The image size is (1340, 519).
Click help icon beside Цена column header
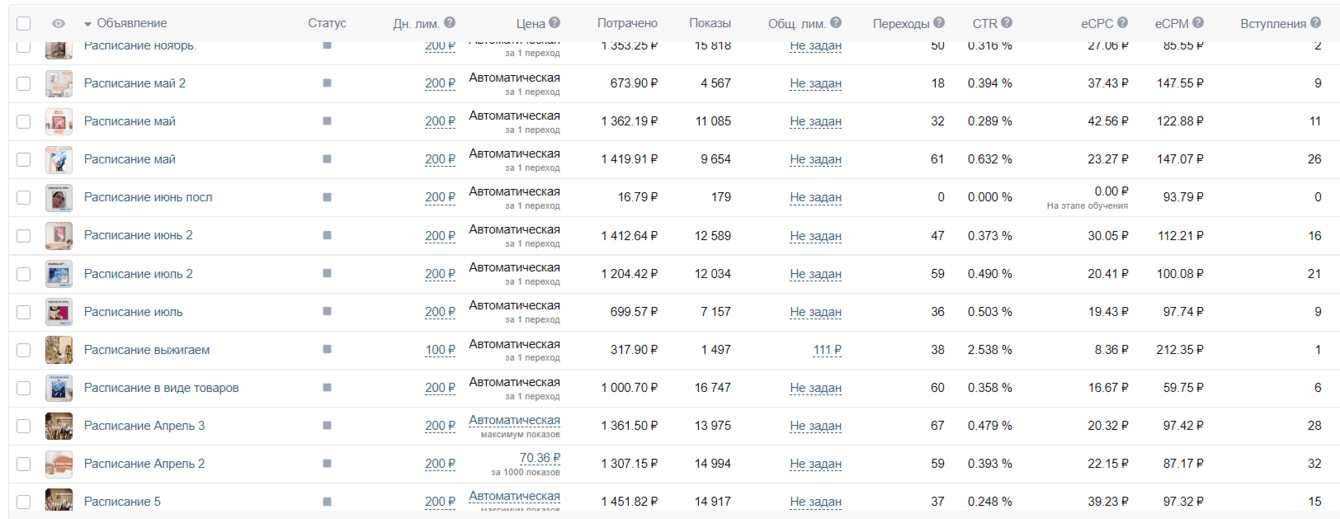[555, 23]
